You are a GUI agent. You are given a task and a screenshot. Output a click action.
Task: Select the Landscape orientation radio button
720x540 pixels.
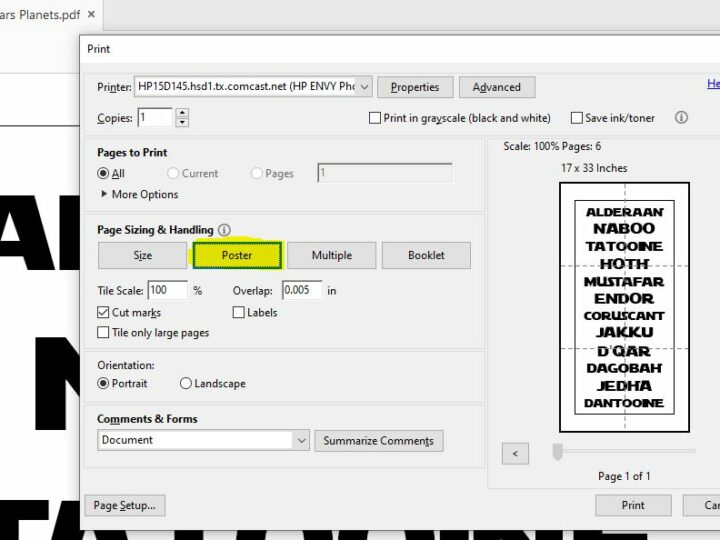click(186, 384)
